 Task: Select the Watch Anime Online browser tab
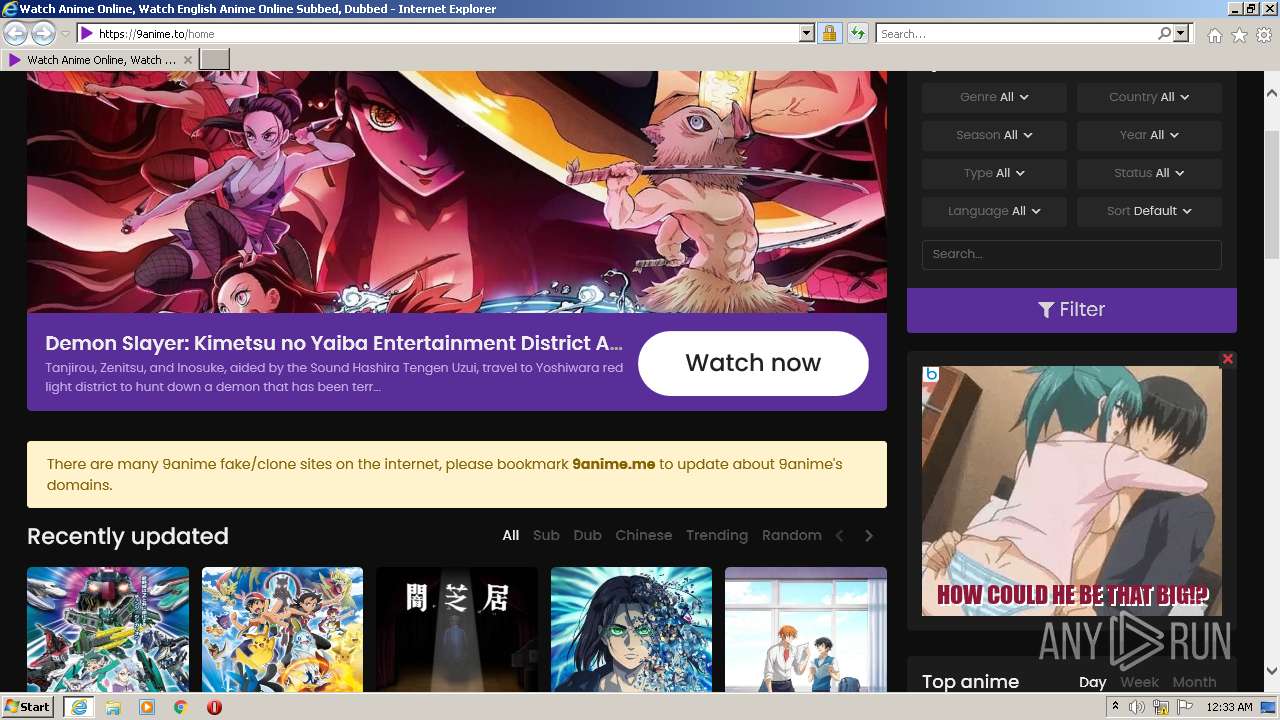pos(100,60)
